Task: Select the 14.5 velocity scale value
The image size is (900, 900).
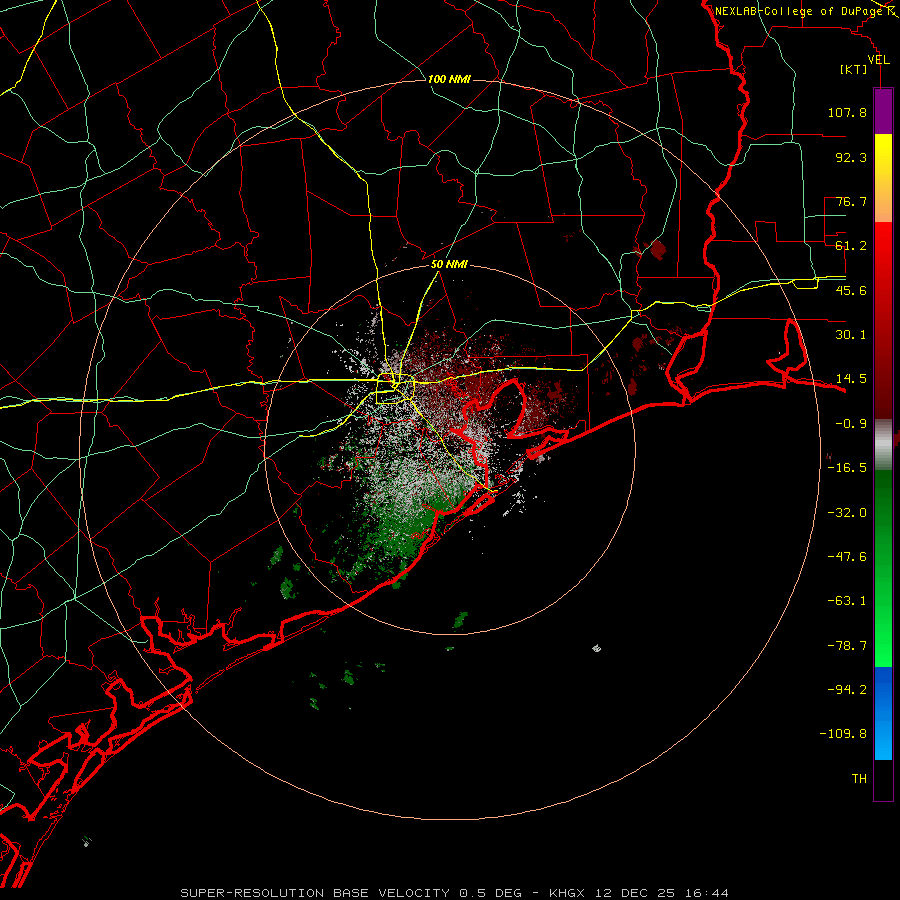Action: pyautogui.click(x=851, y=379)
